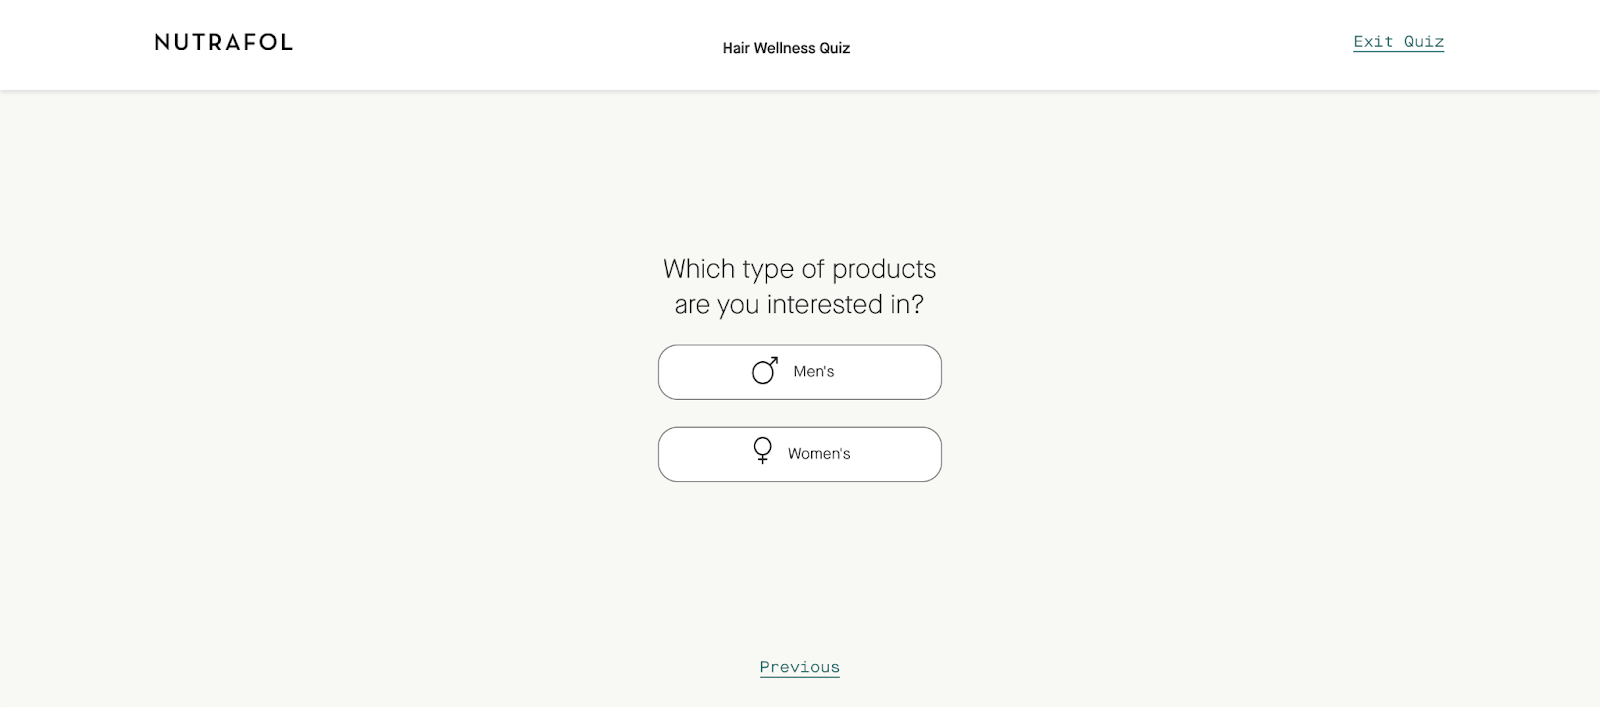The image size is (1600, 707).
Task: Click the "Men's" text label
Action: (814, 371)
